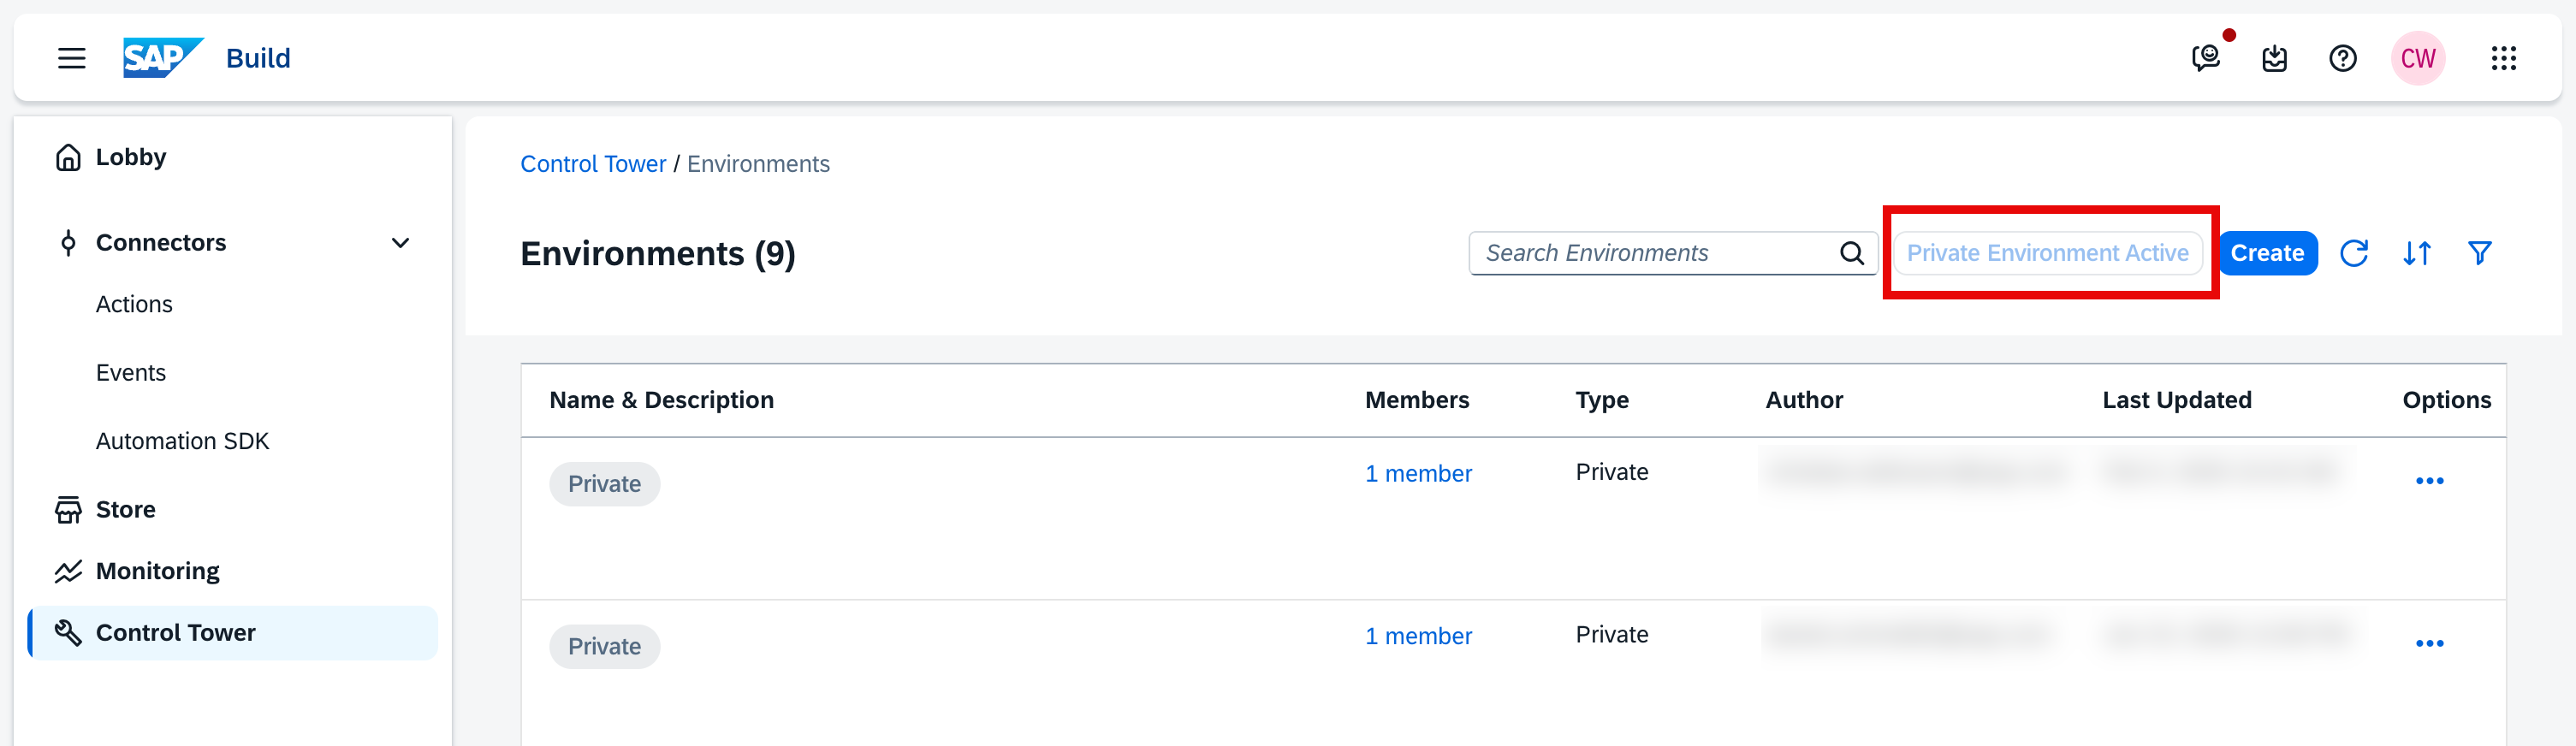Follow the Control Tower breadcrumb link
The image size is (2576, 746).
(593, 164)
